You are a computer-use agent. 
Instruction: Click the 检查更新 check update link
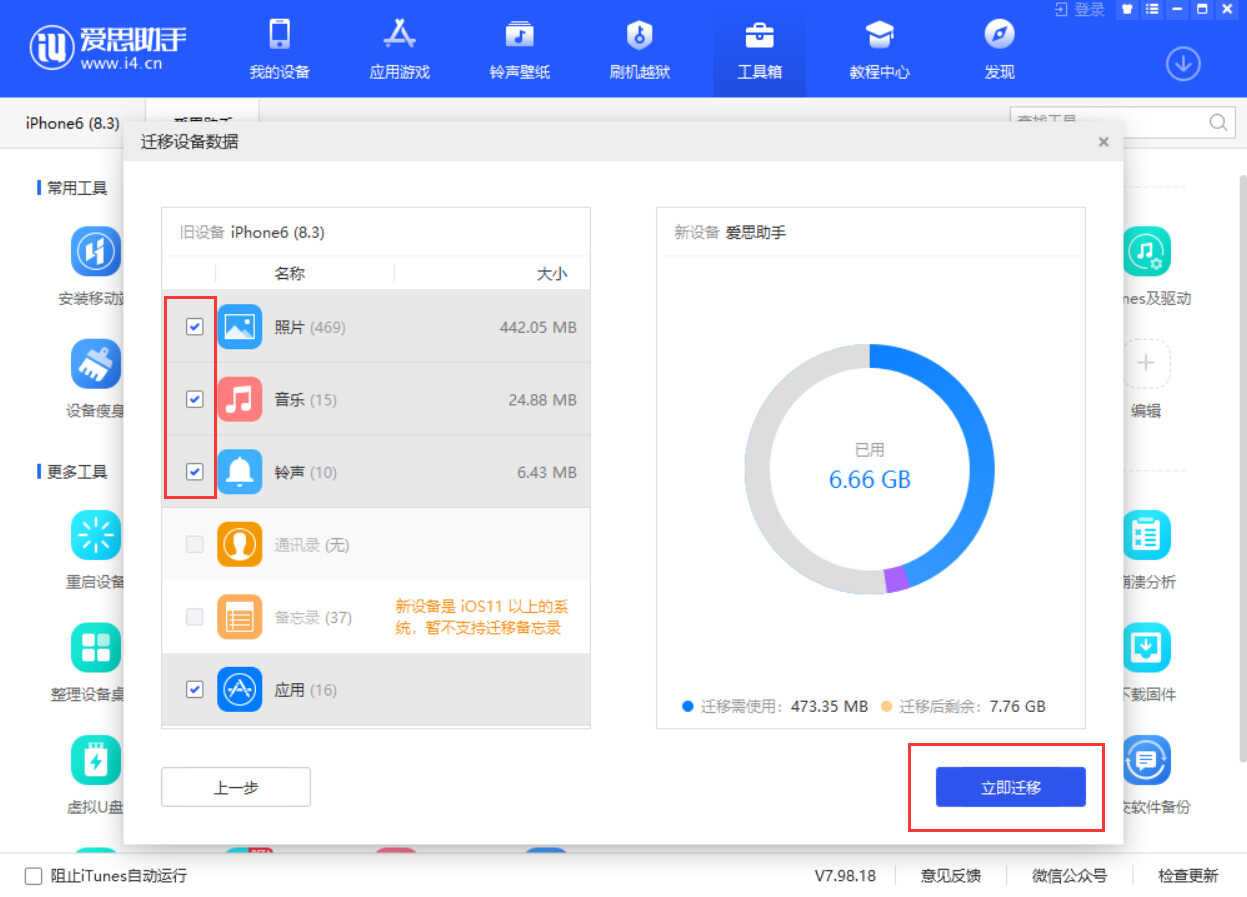1188,876
